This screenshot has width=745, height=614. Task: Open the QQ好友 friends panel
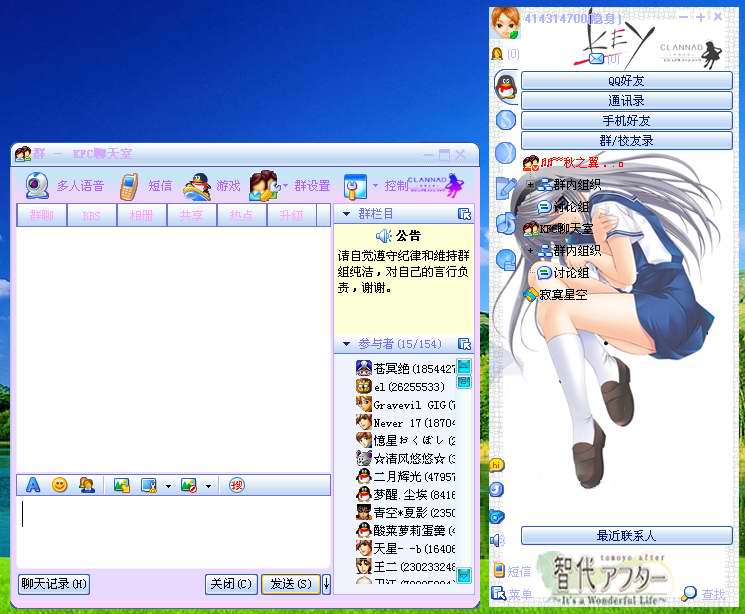[627, 81]
